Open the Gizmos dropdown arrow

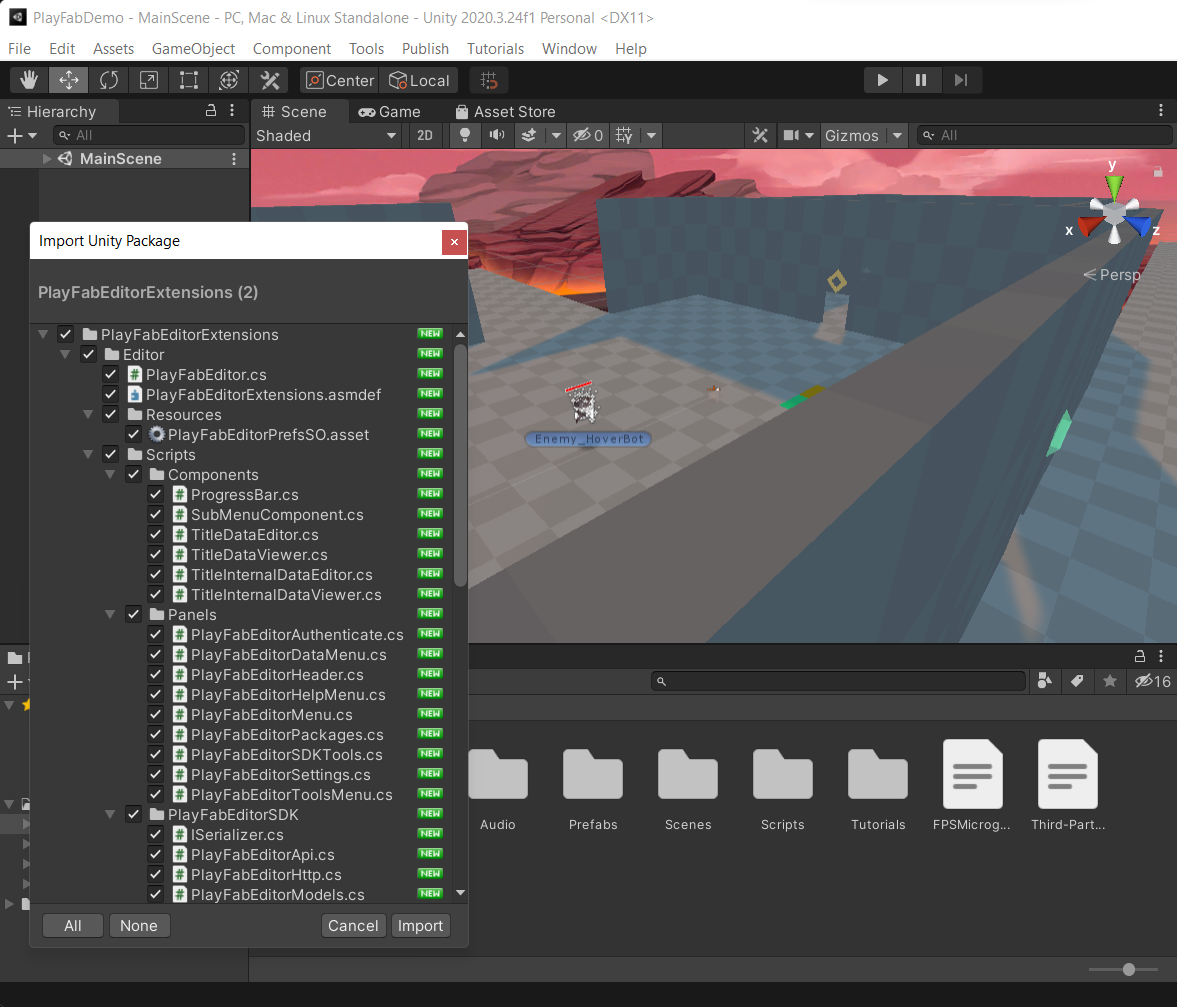tap(898, 135)
